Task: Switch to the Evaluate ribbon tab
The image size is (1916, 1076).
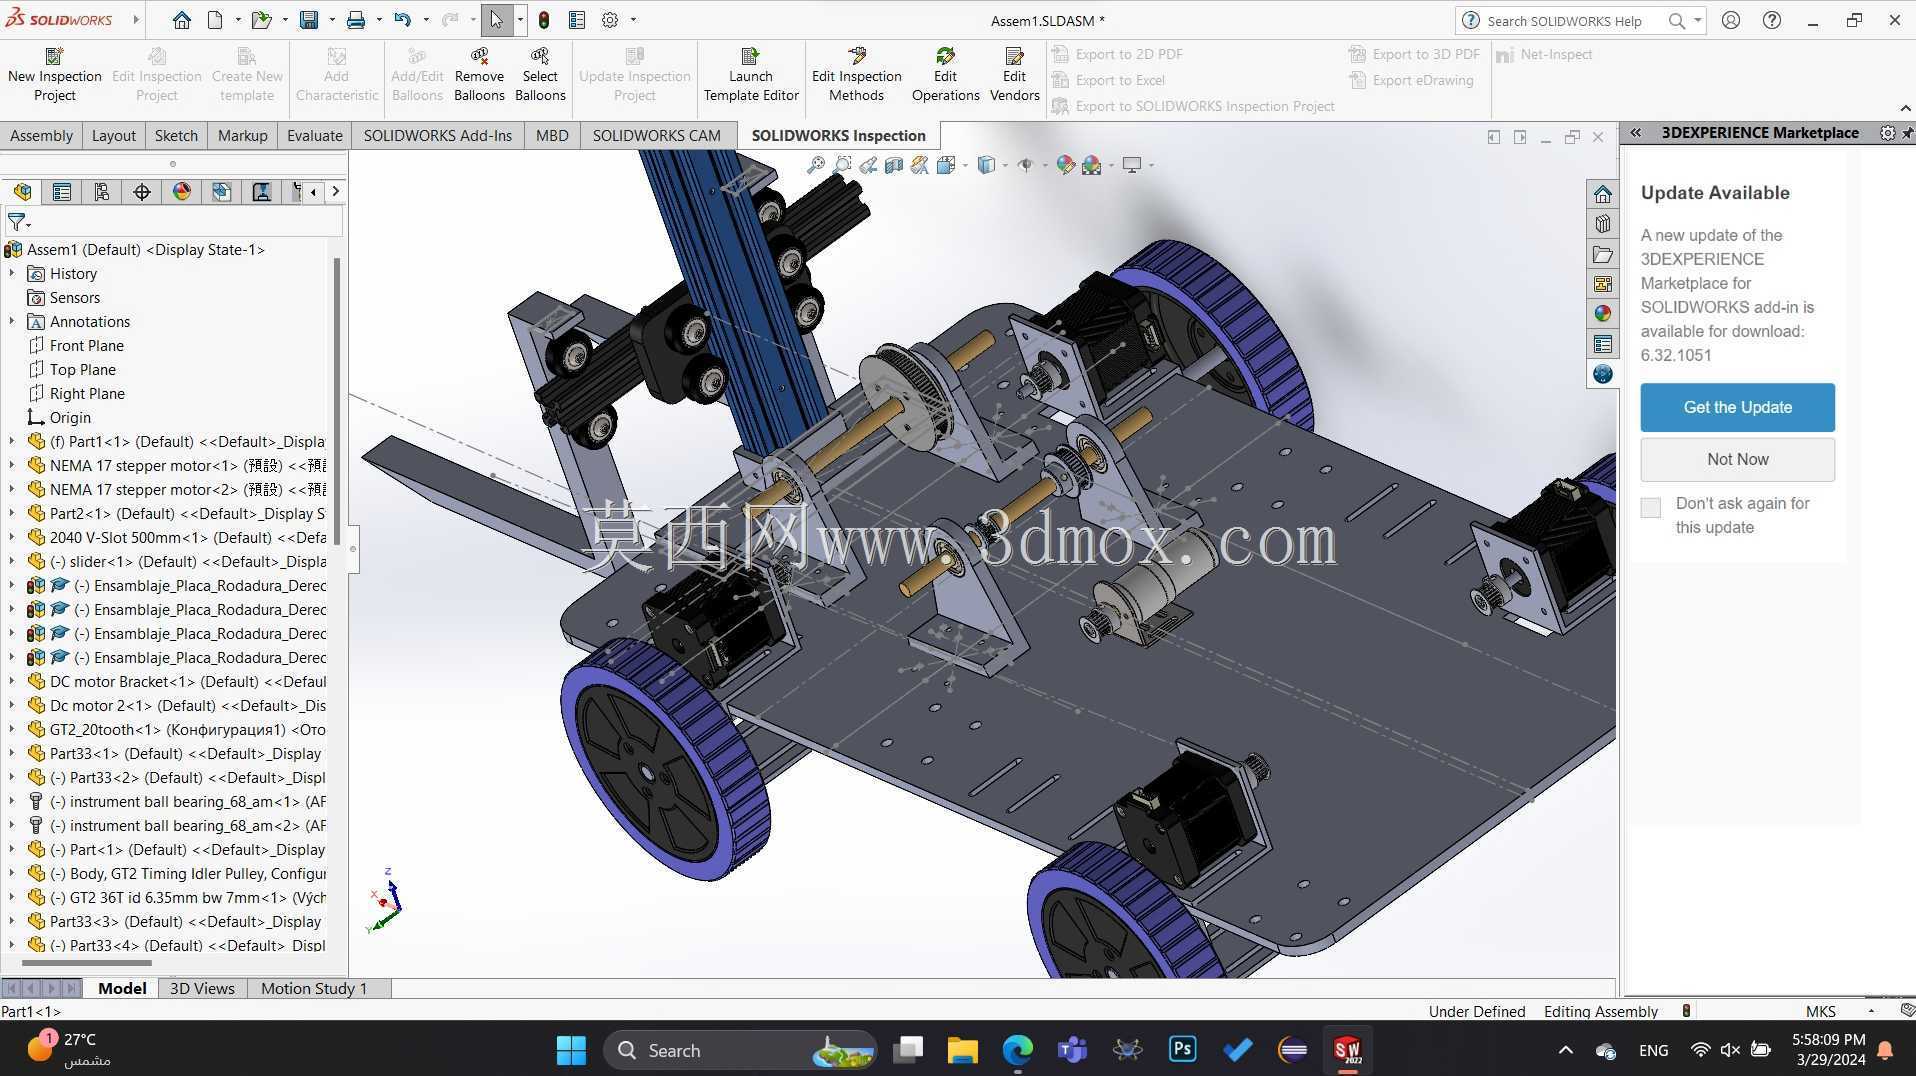Action: tap(314, 135)
